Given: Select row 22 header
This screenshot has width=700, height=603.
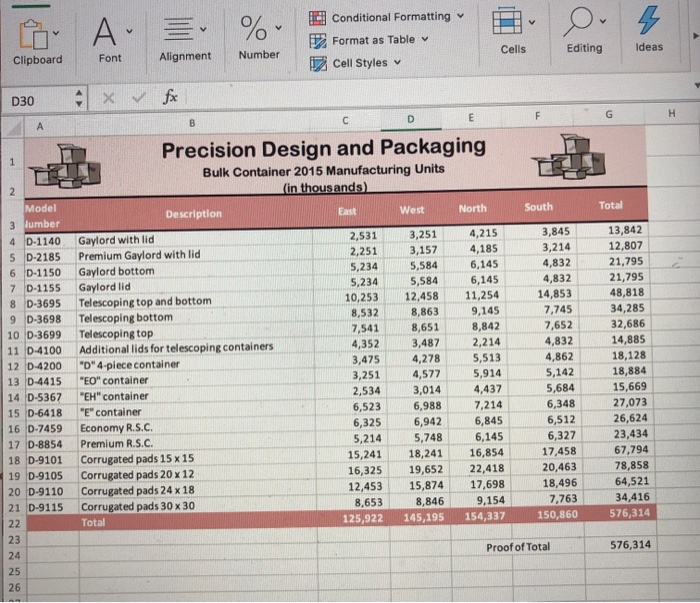Looking at the screenshot, I should (x=14, y=524).
